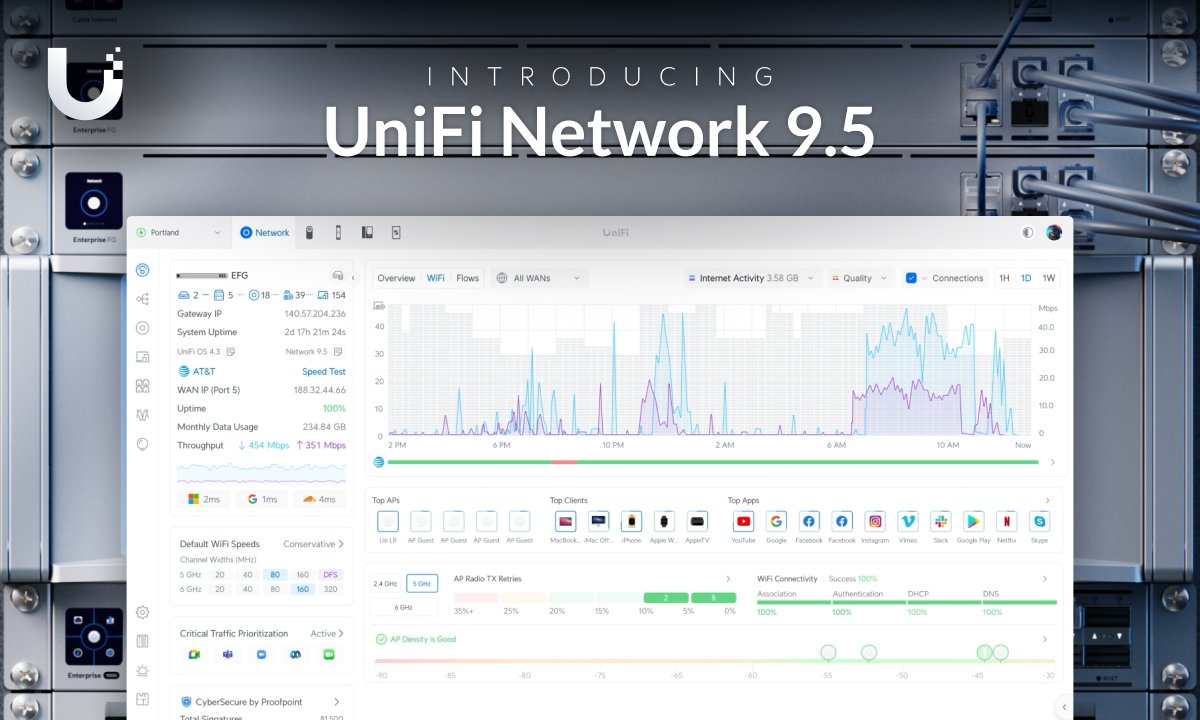Select the 2.4 GHz band button
Screen dimensions: 1200x720
pos(385,583)
